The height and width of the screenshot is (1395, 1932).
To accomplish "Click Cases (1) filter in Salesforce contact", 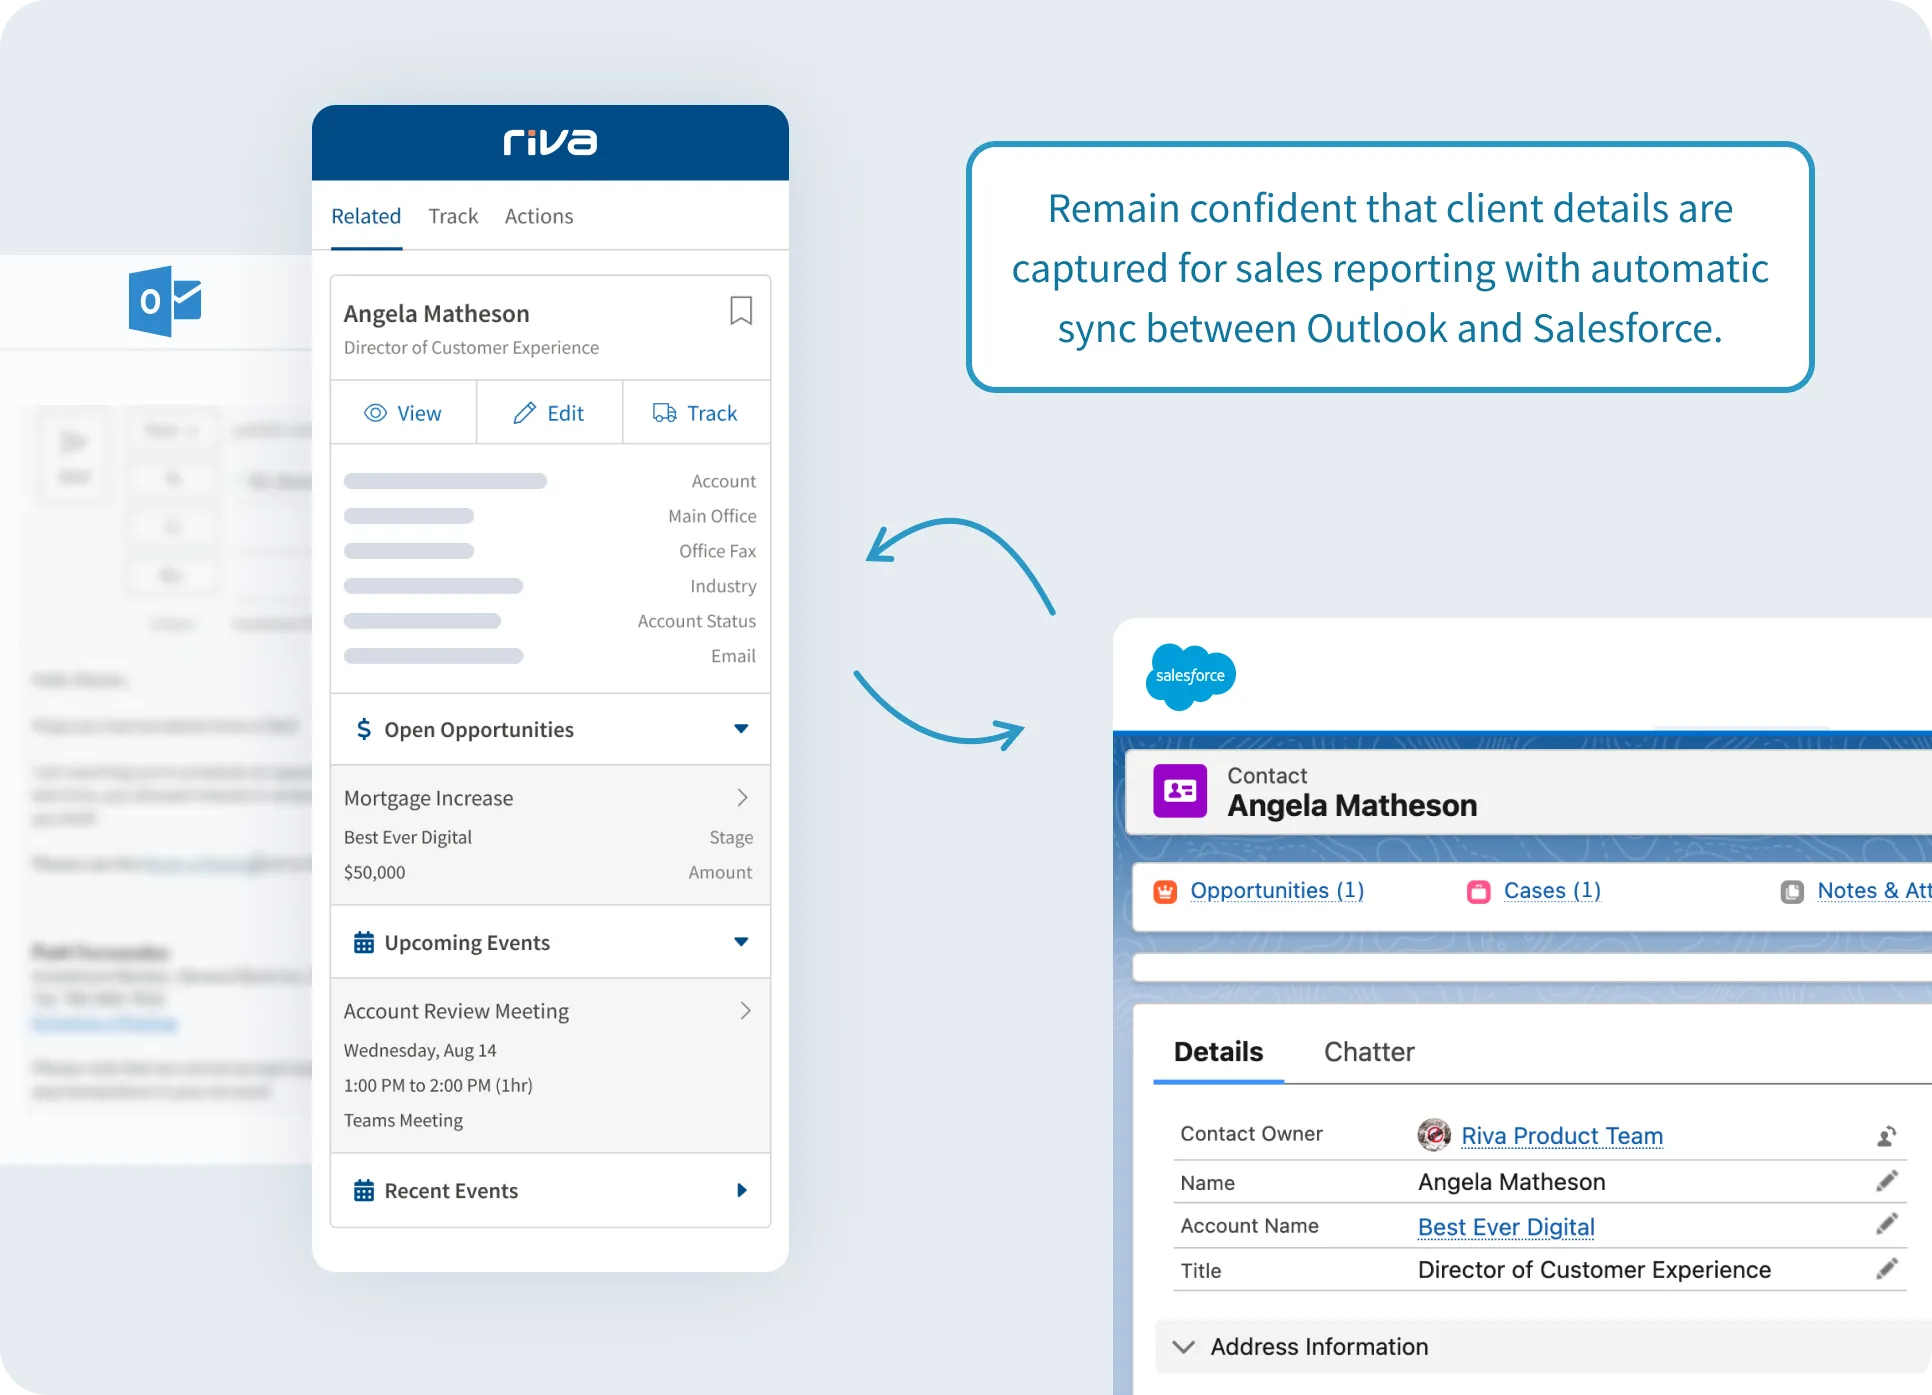I will [x=1551, y=890].
